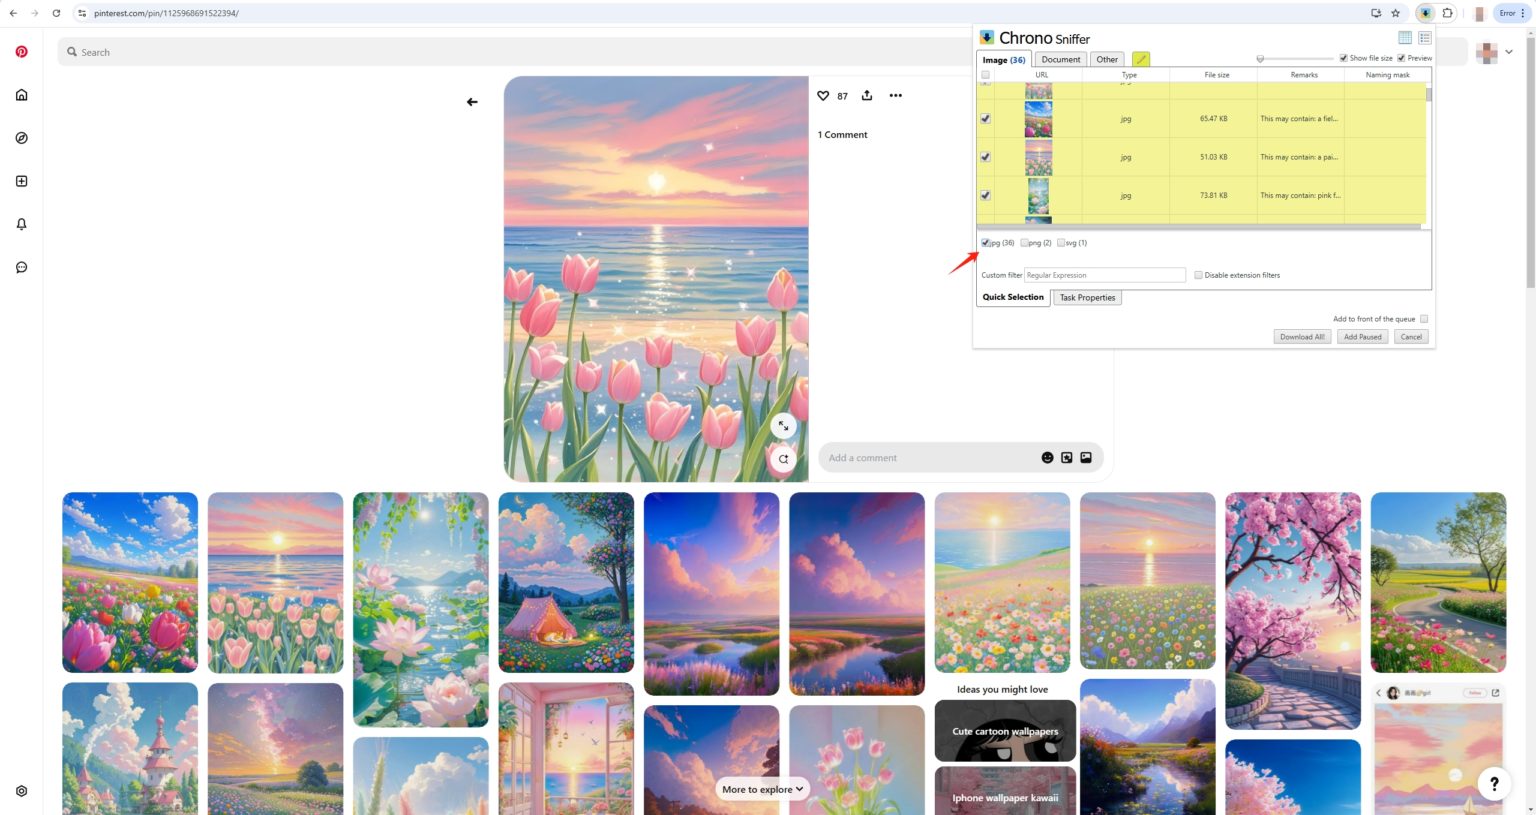Click the Custom filter Regular Expression field
This screenshot has height=815, width=1536.
pos(1105,275)
